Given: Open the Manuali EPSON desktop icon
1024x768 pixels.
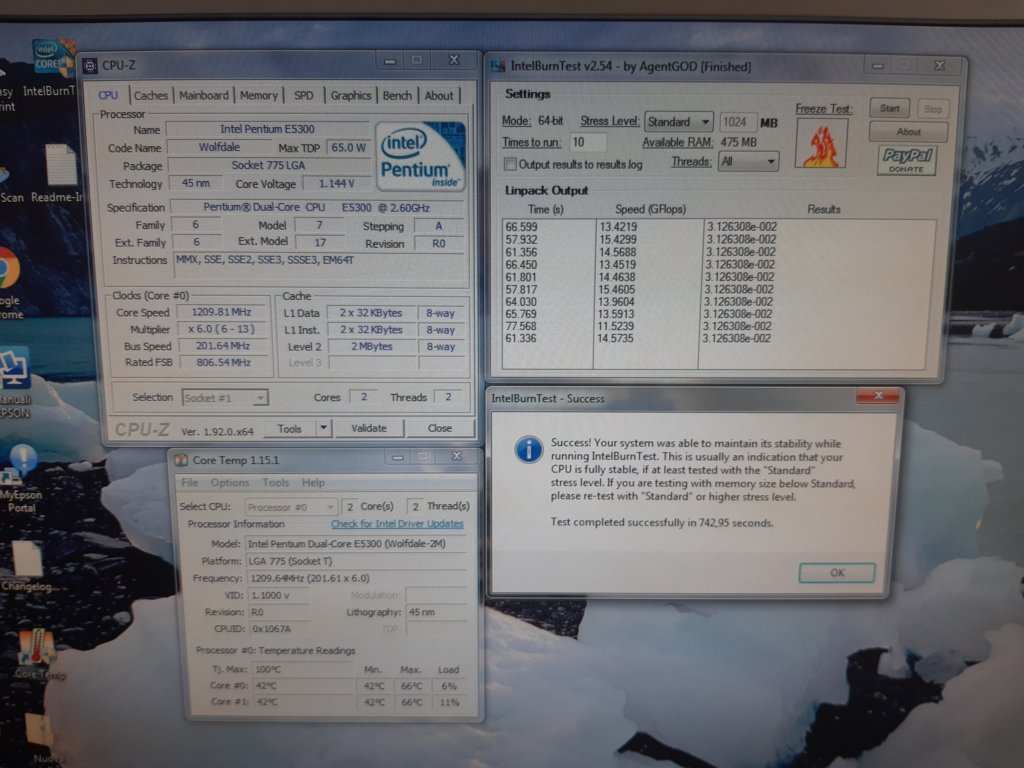Looking at the screenshot, I should 14,382.
